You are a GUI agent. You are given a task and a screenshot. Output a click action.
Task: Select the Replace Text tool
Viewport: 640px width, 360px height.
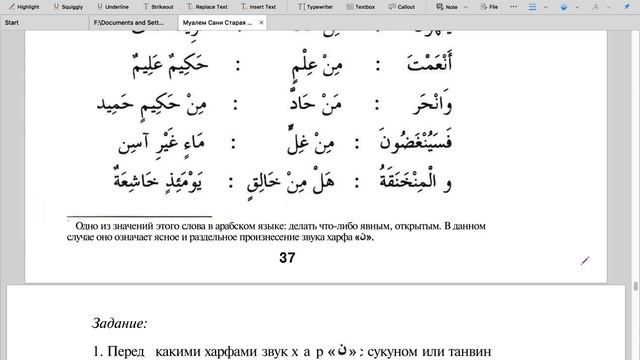[207, 7]
